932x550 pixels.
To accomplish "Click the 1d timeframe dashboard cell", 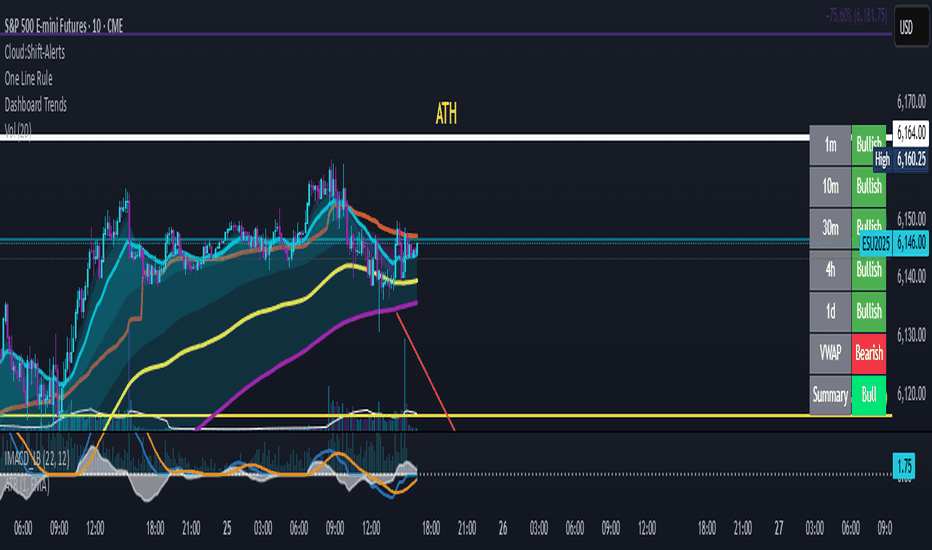I will tap(830, 311).
